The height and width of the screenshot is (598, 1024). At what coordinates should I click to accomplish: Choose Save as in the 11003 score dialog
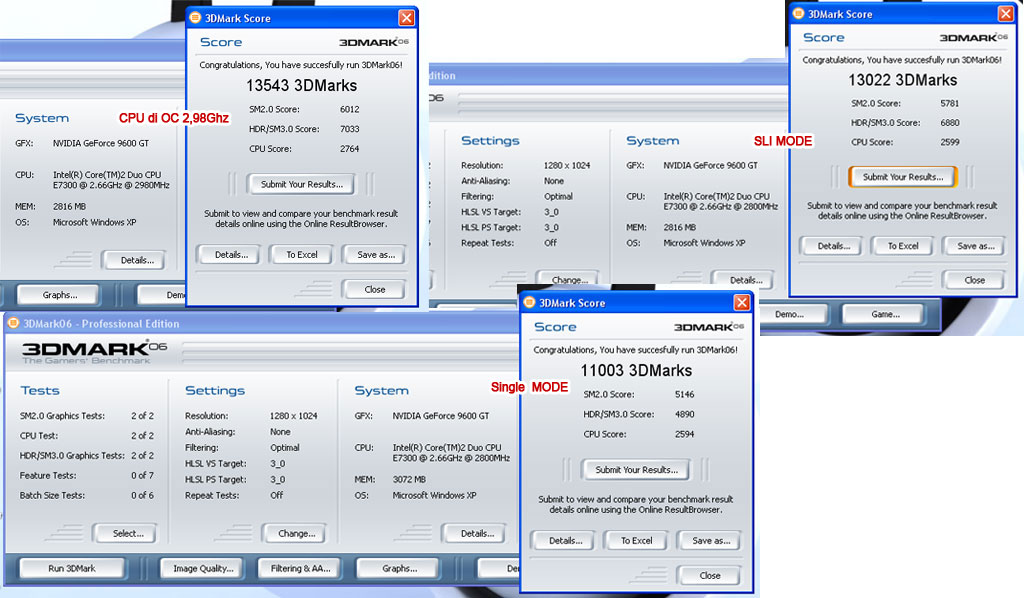(x=711, y=541)
